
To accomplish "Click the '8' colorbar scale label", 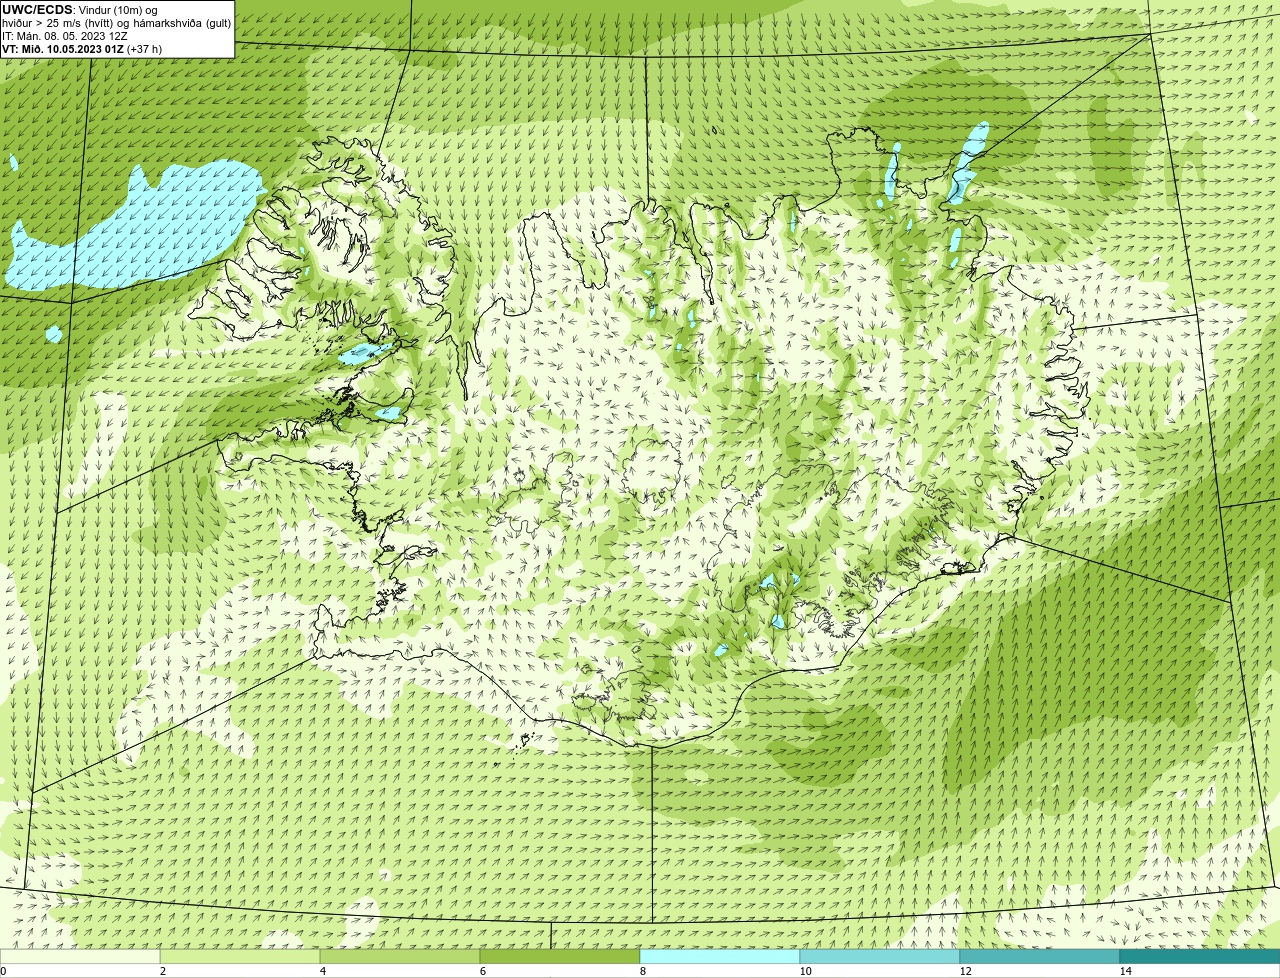I will click(x=642, y=971).
